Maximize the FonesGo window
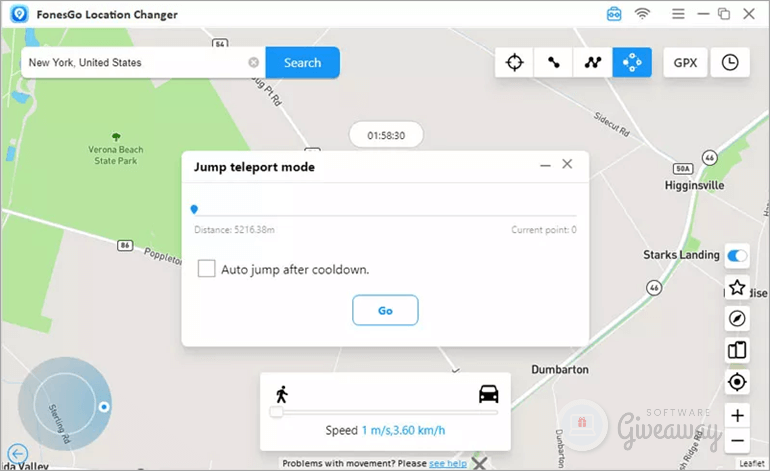The height and width of the screenshot is (471, 770). pos(724,14)
